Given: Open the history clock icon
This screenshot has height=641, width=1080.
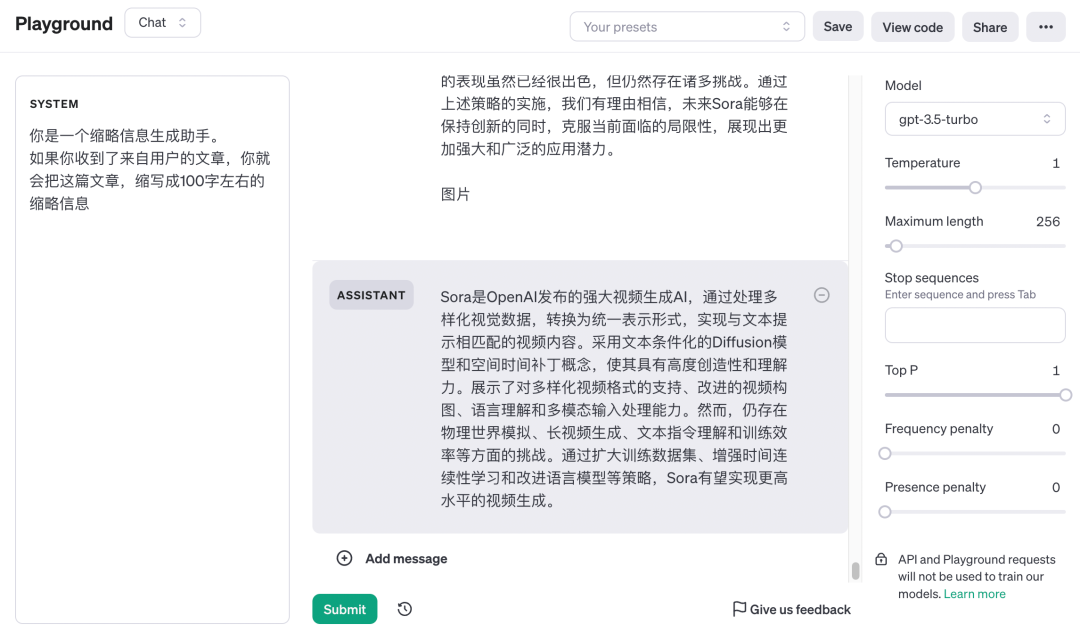Looking at the screenshot, I should coord(405,609).
